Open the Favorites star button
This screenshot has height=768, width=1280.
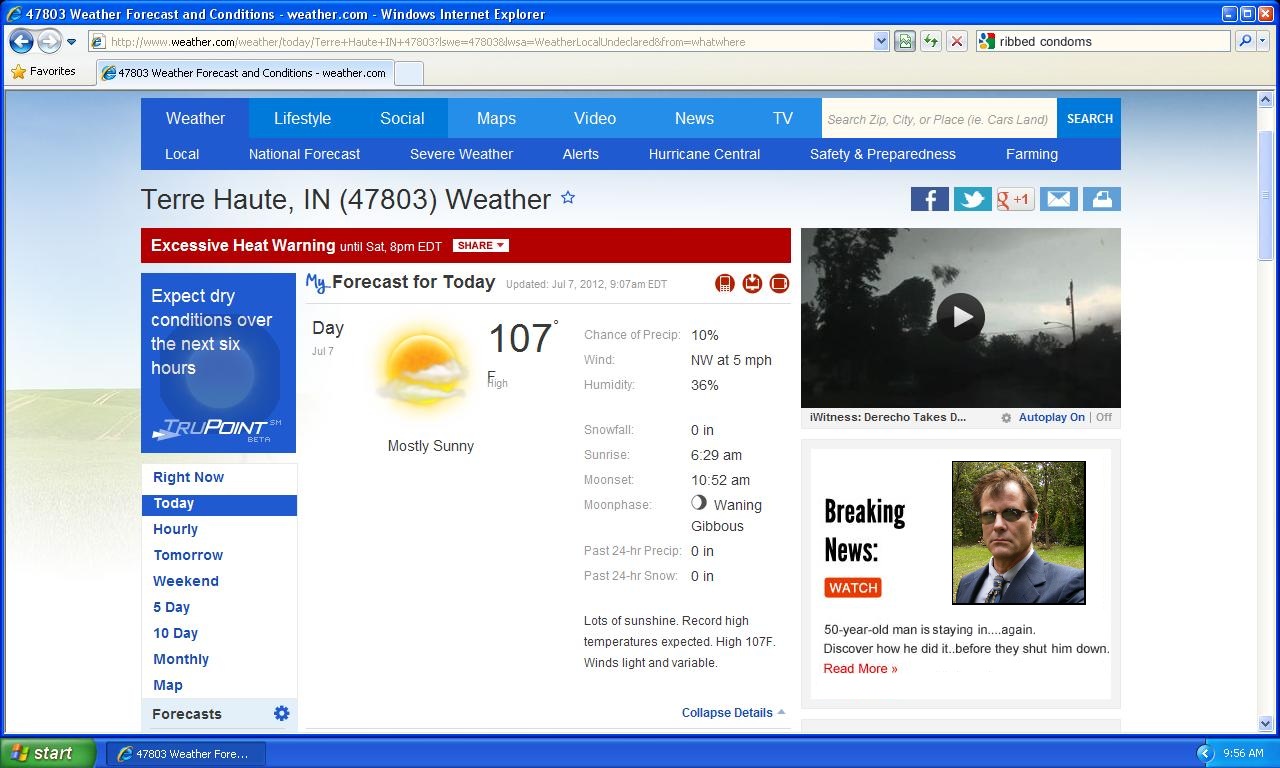pyautogui.click(x=43, y=72)
